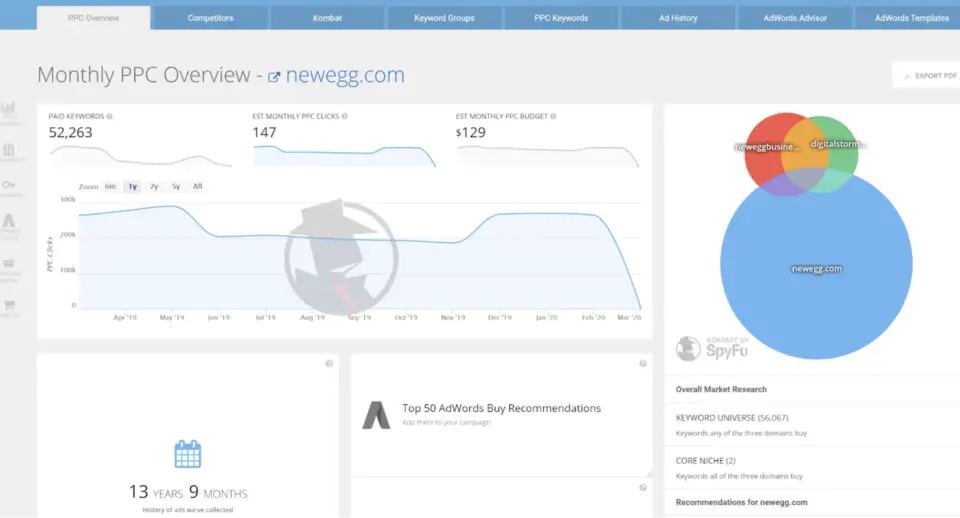Viewport: 960px width, 518px height.
Task: Click 'Recommendations for newegg.com' heading
Action: click(741, 502)
